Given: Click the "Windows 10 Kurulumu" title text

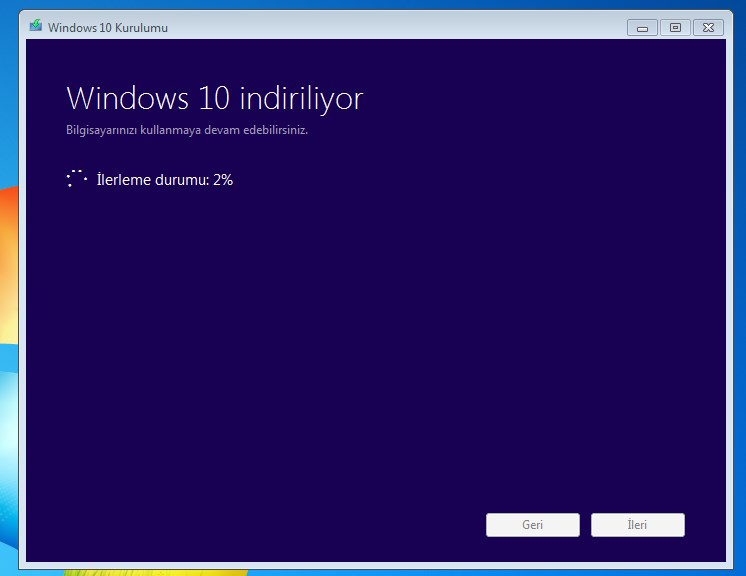Looking at the screenshot, I should click(x=108, y=28).
